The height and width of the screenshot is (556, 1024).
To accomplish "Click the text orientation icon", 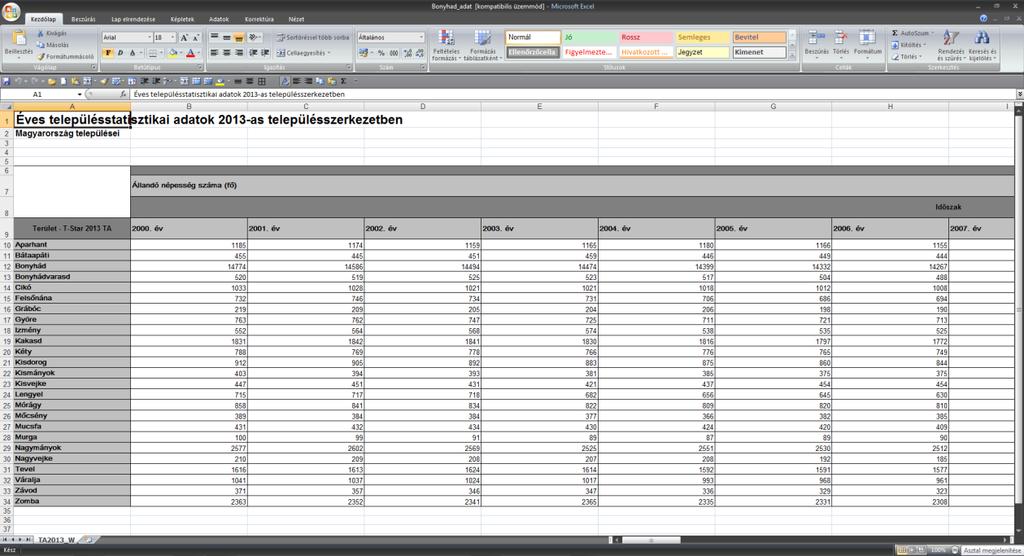I will pyautogui.click(x=253, y=38).
